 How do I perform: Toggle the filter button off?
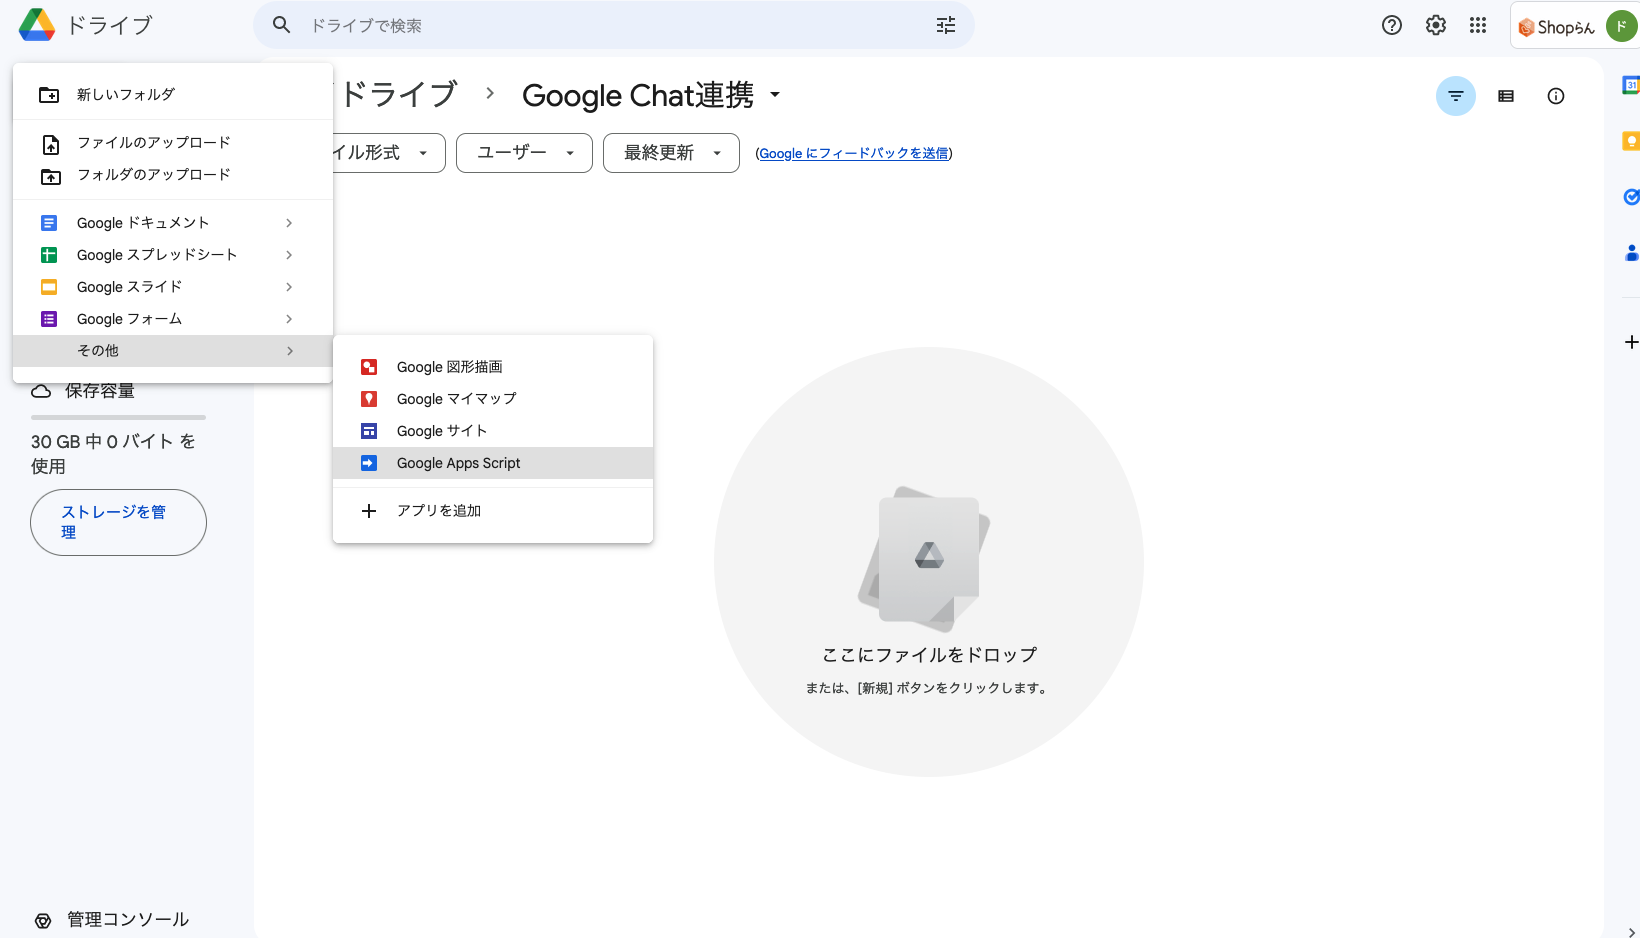tap(1456, 96)
